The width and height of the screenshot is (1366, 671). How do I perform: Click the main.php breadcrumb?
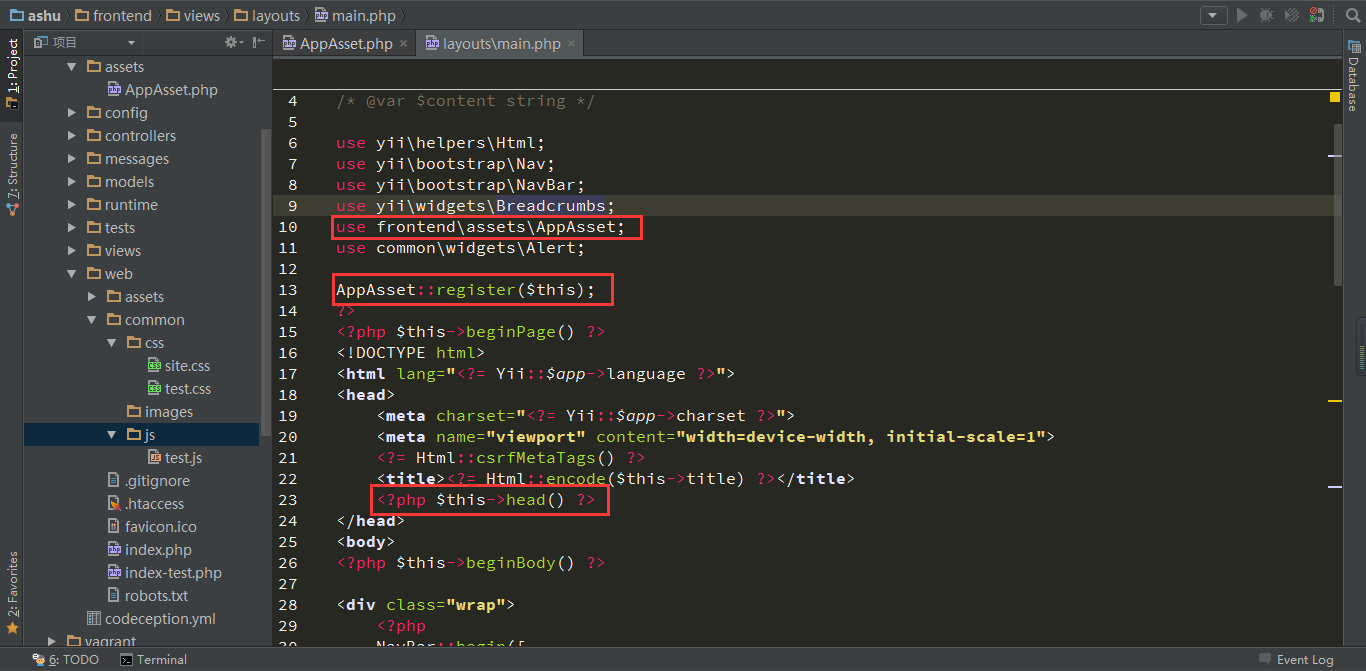click(x=355, y=15)
